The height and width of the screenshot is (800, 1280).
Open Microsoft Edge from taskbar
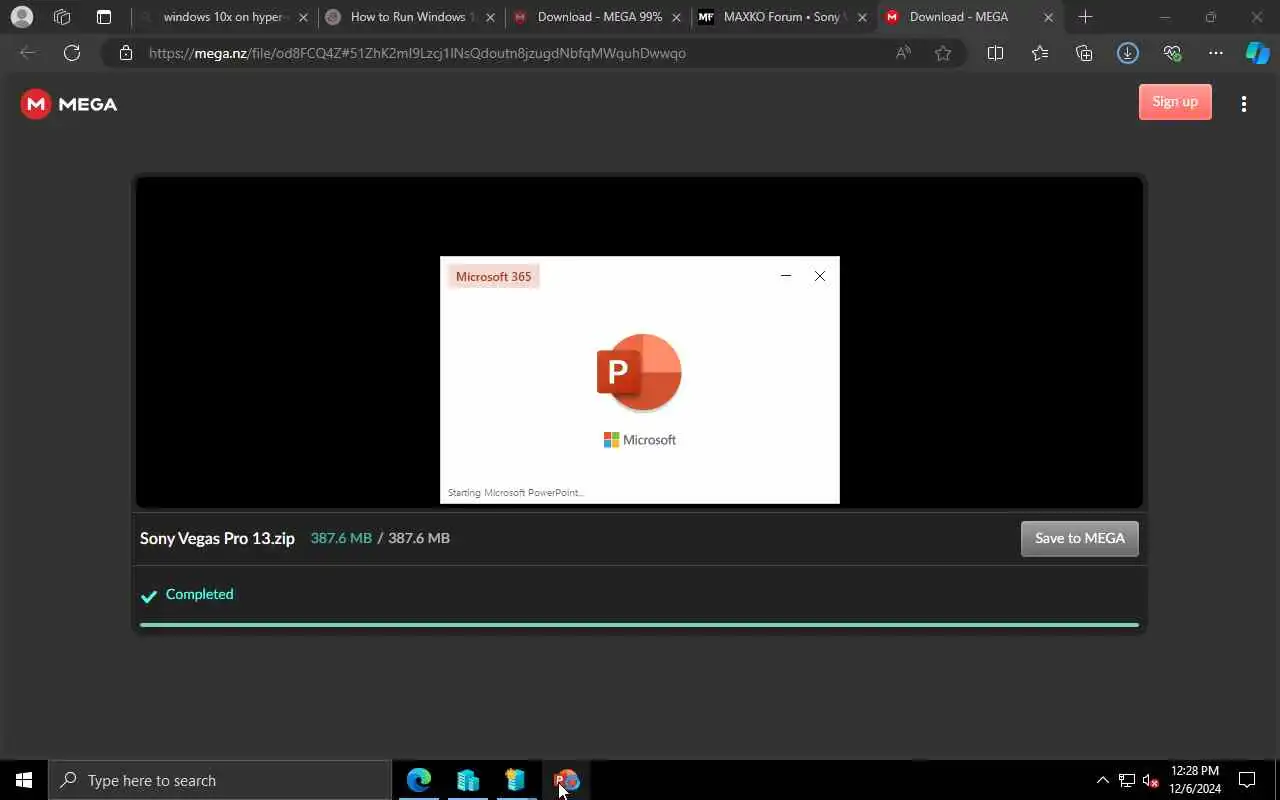419,780
